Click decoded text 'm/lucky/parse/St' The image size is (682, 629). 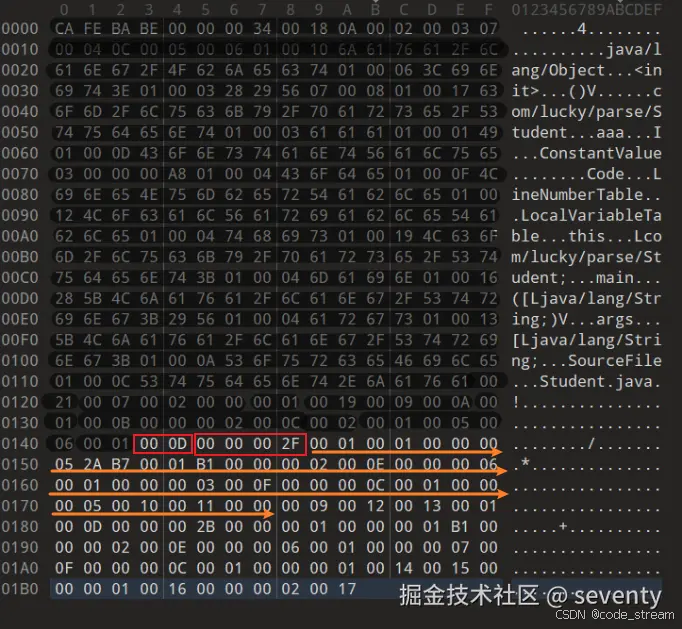click(587, 257)
